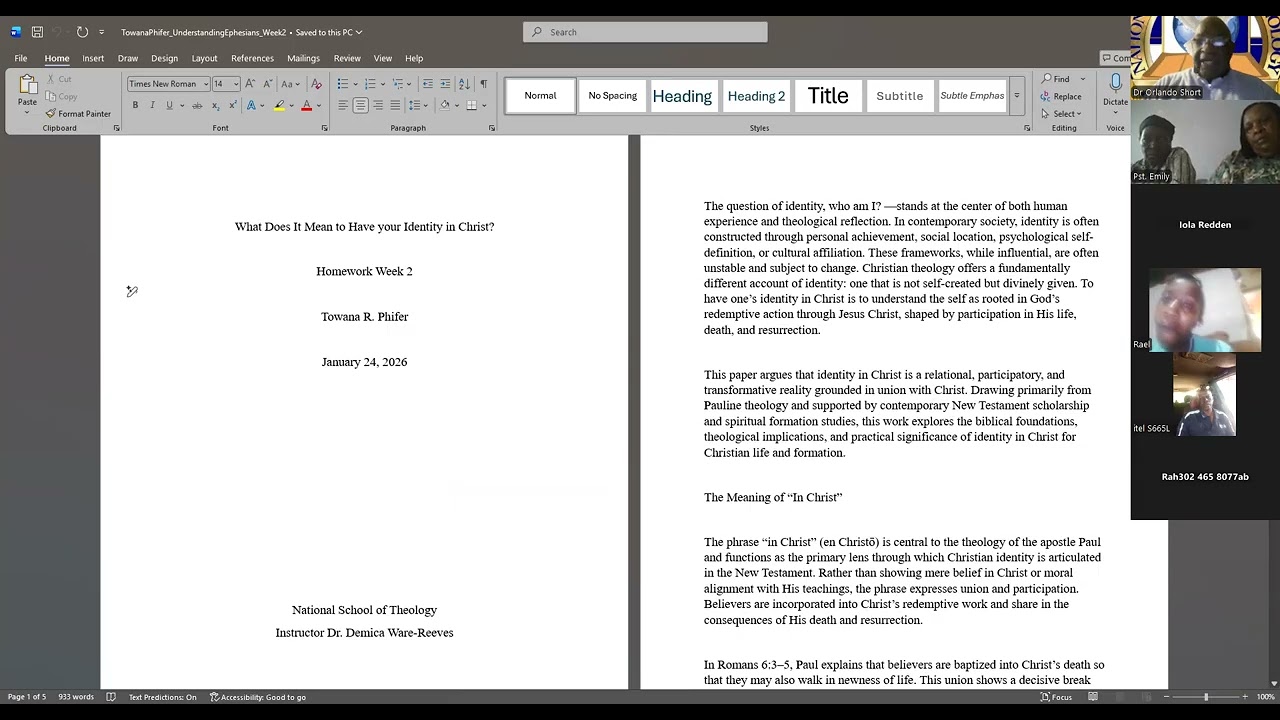Toggle bold formatting
Image resolution: width=1280 pixels, height=720 pixels.
[x=135, y=106]
